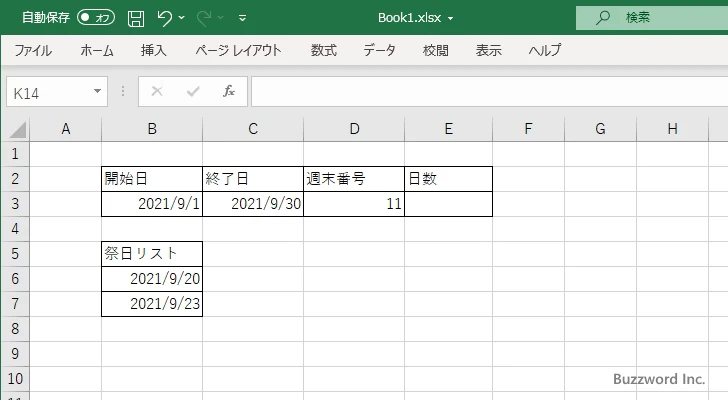The height and width of the screenshot is (400, 728).
Task: Open the Customize Quick Access Toolbar arrow
Action: pyautogui.click(x=242, y=18)
